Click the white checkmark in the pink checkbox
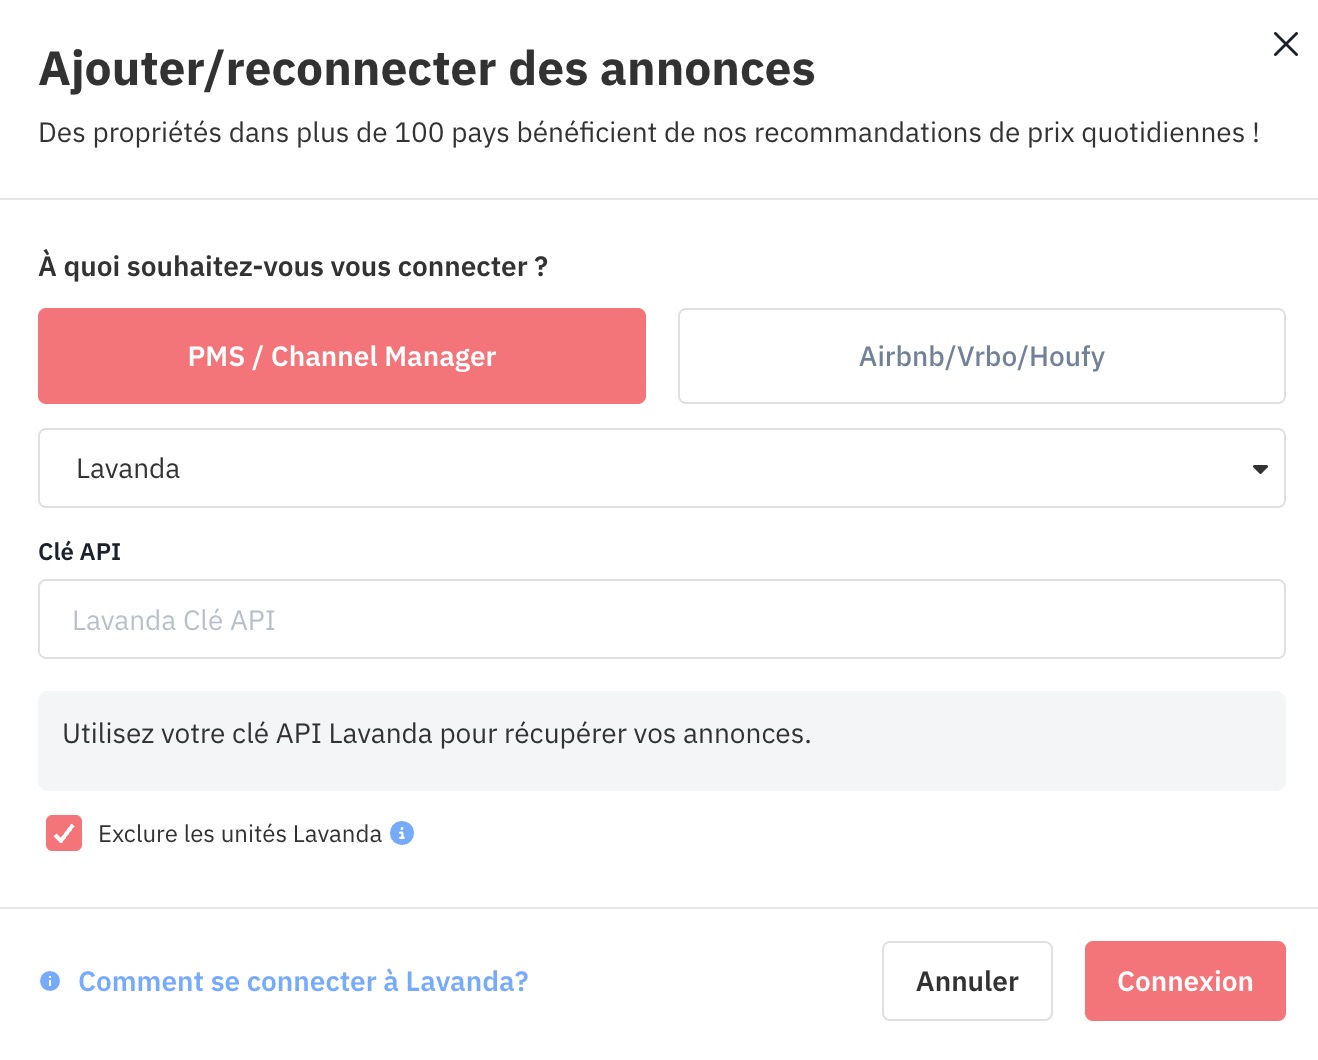The height and width of the screenshot is (1060, 1318). (x=64, y=833)
